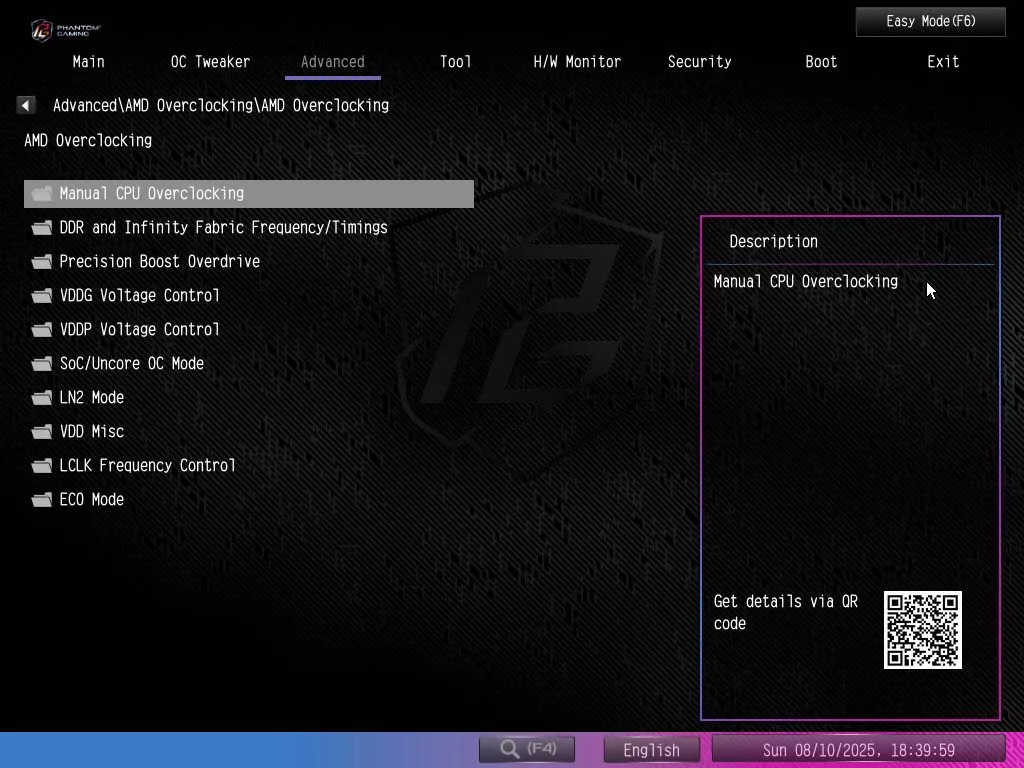
Task: Click folder icon for DDR and Infinity Fabric
Action: coord(42,228)
